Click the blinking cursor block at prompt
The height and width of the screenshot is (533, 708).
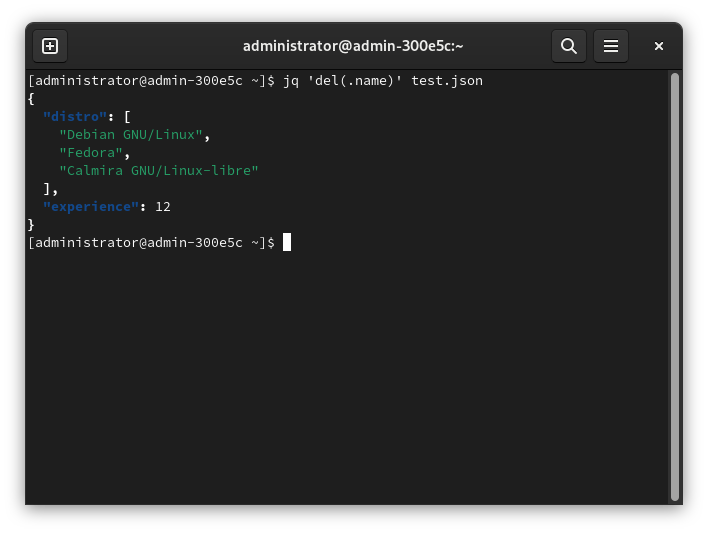[287, 242]
